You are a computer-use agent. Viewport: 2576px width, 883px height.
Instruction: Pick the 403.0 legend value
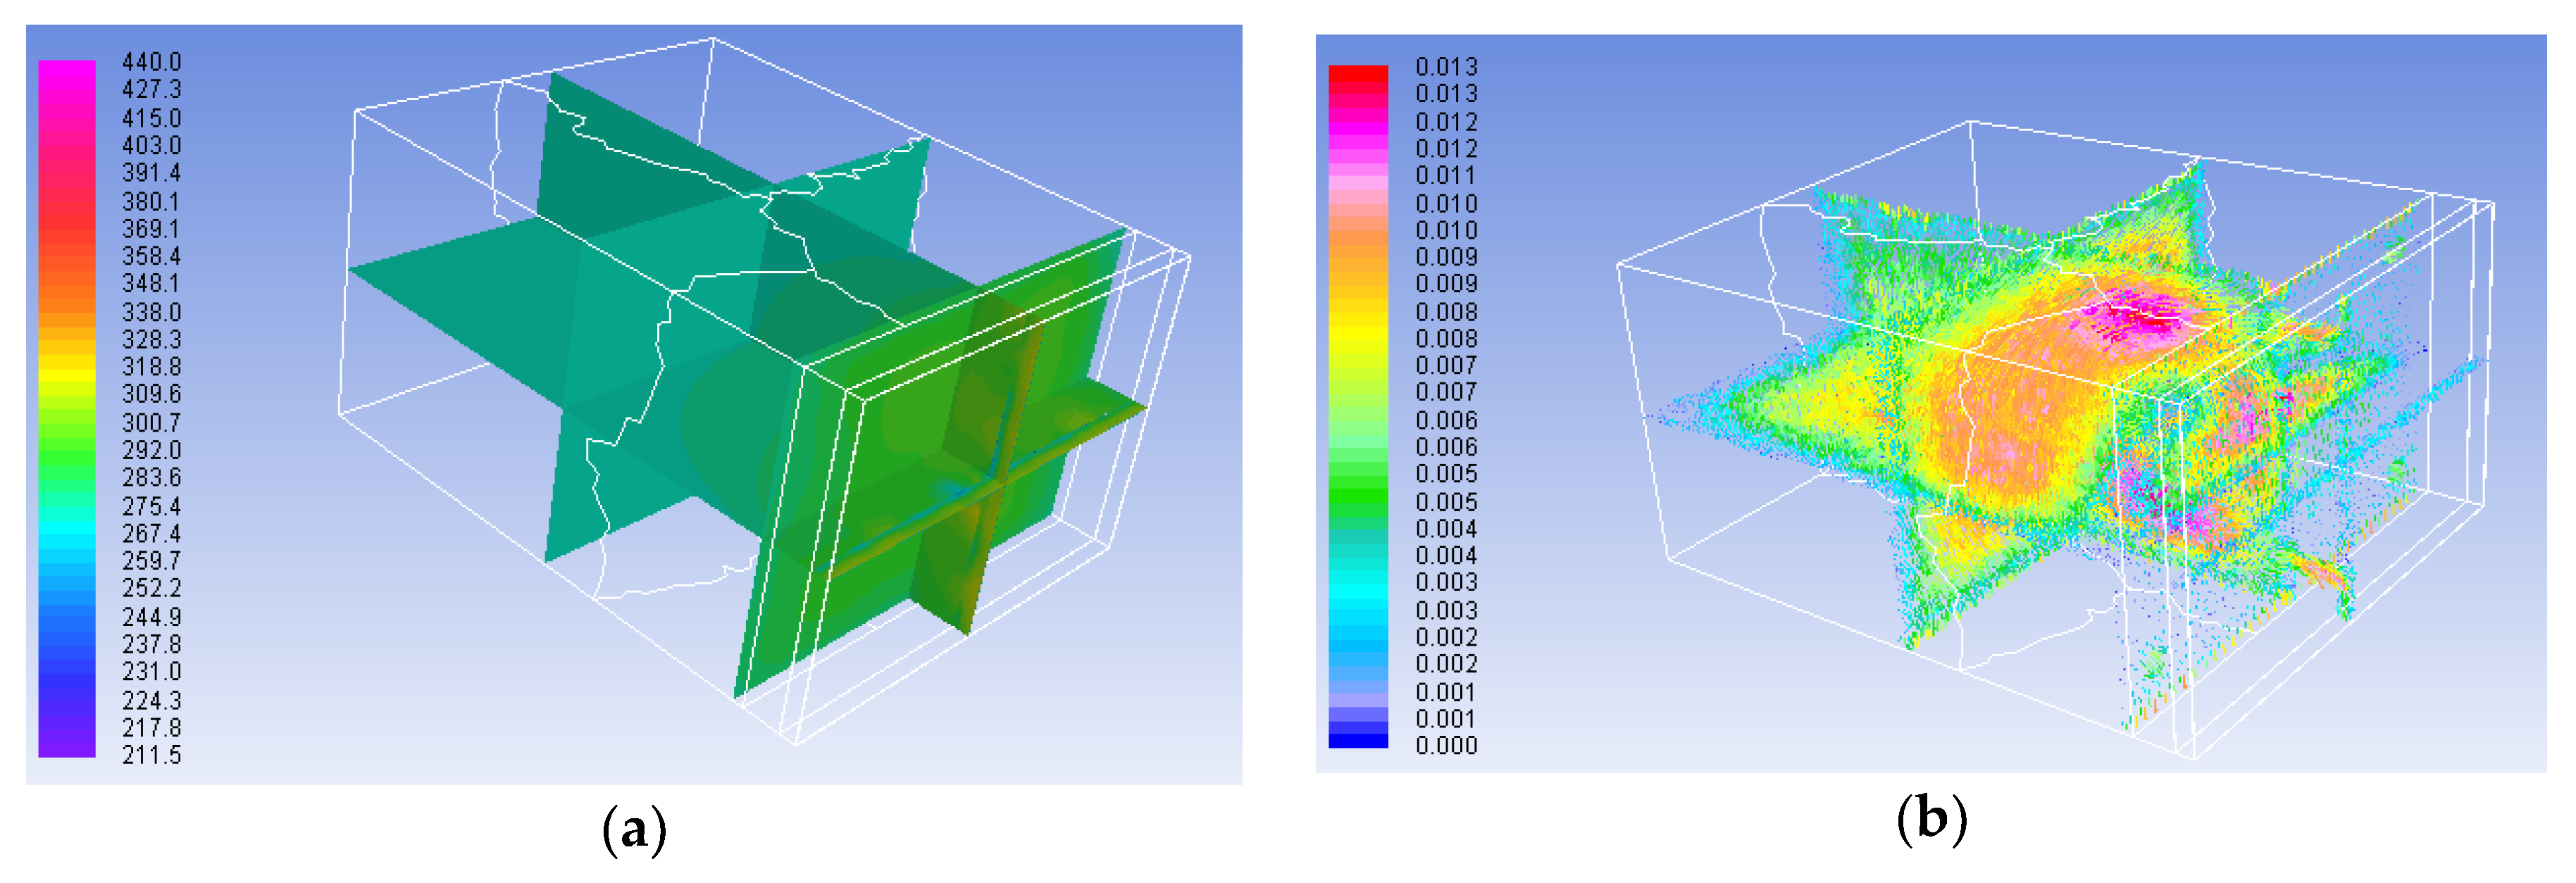152,146
